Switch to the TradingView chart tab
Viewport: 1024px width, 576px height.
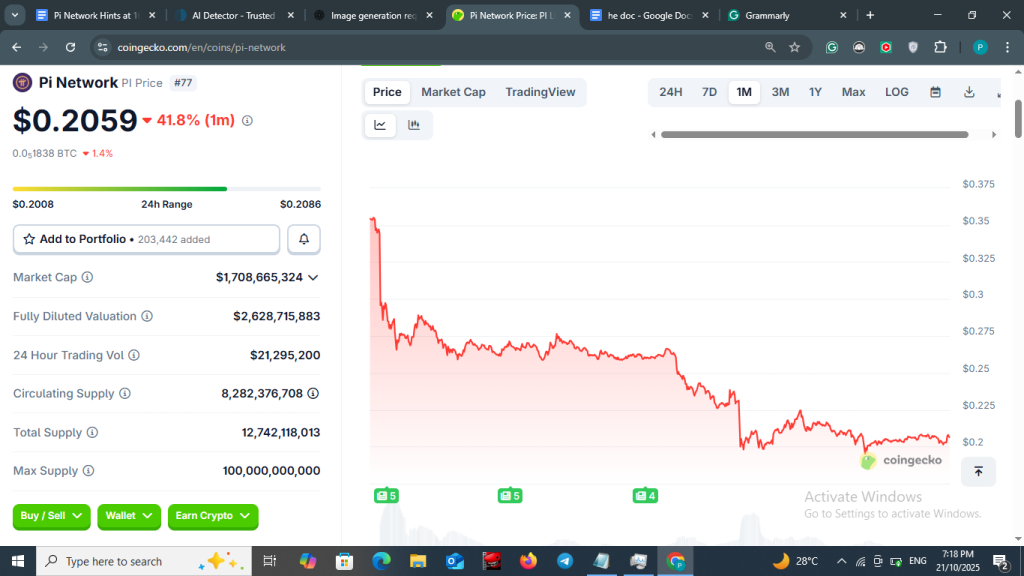pos(540,92)
